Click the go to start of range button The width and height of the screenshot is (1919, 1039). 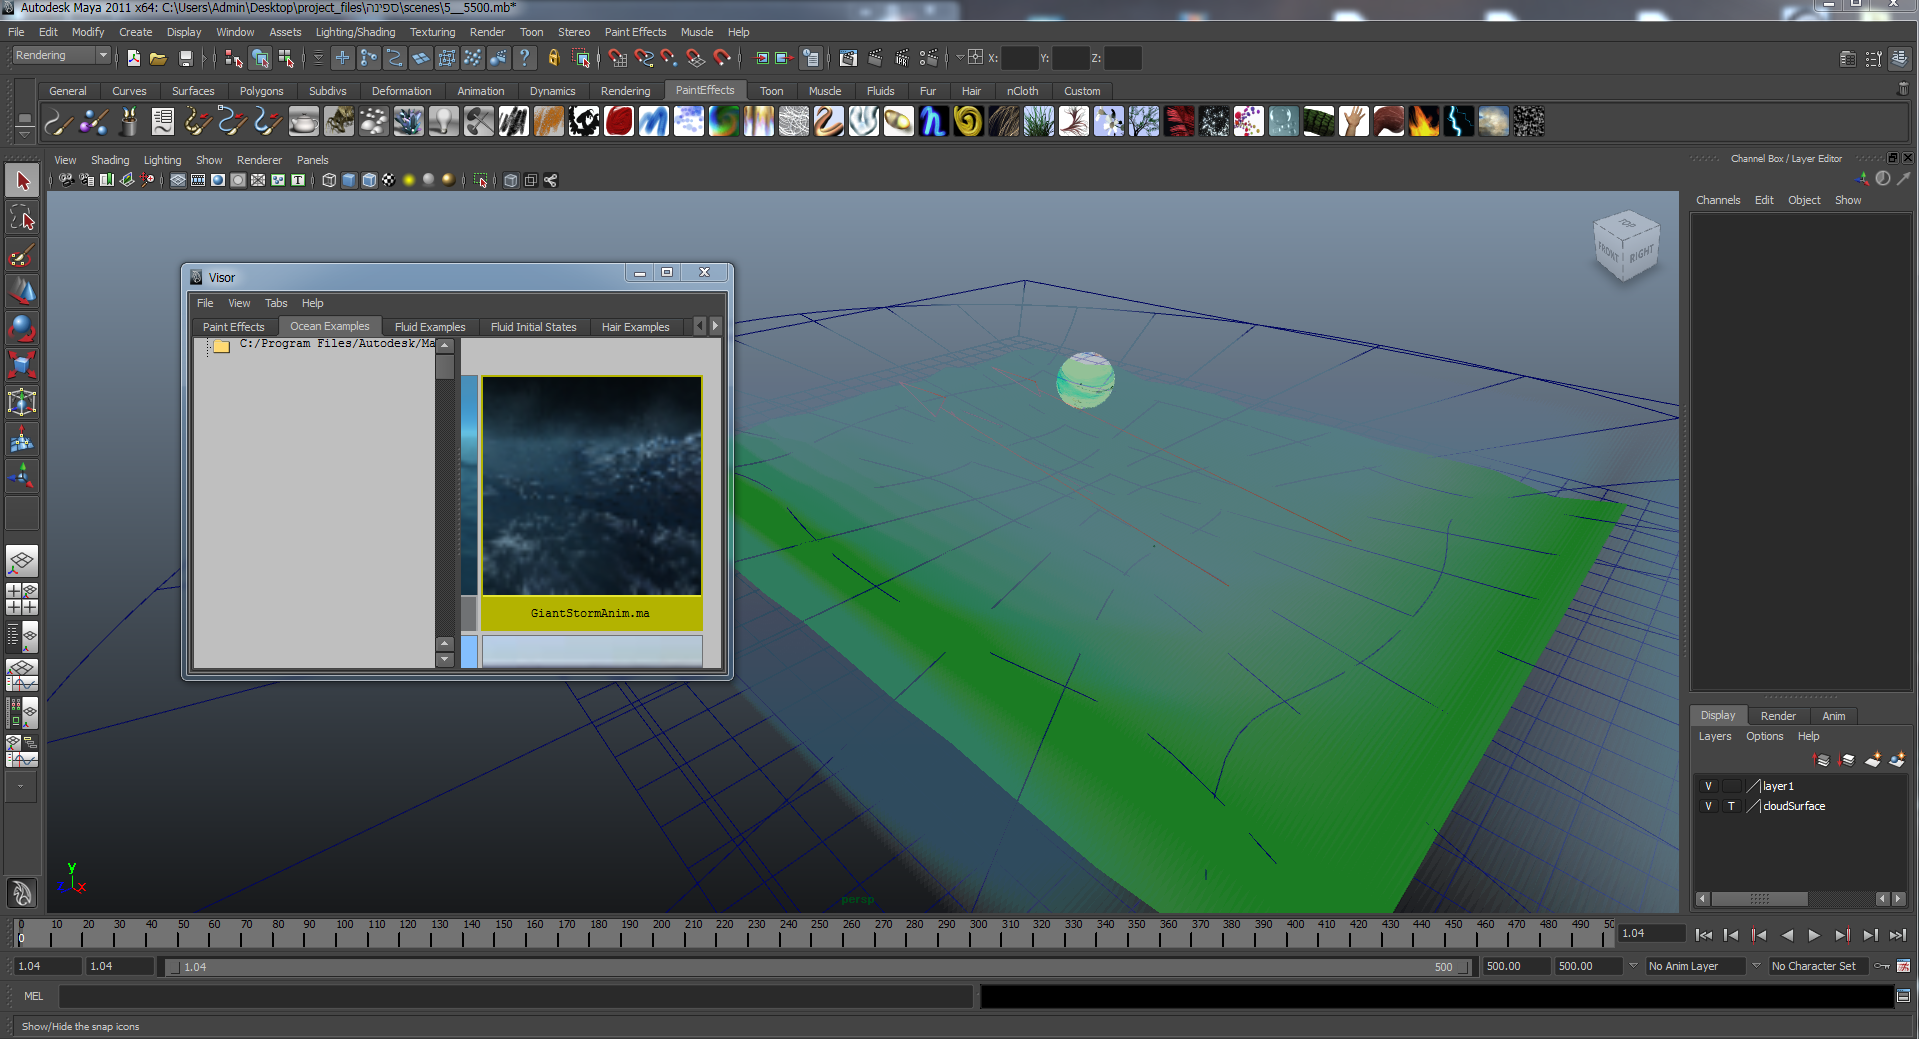pos(1704,935)
